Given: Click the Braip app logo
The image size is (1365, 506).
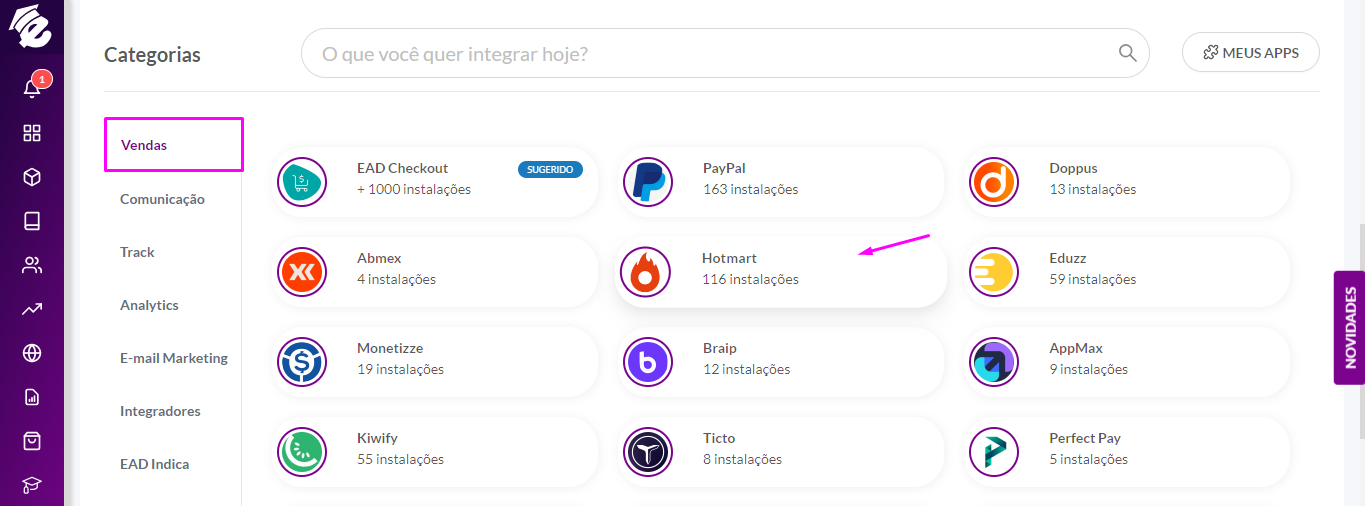Looking at the screenshot, I should pyautogui.click(x=648, y=362).
